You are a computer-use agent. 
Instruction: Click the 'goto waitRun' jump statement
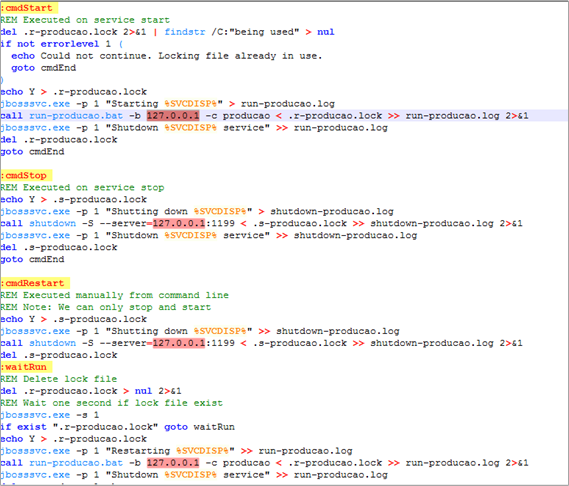[x=200, y=427]
